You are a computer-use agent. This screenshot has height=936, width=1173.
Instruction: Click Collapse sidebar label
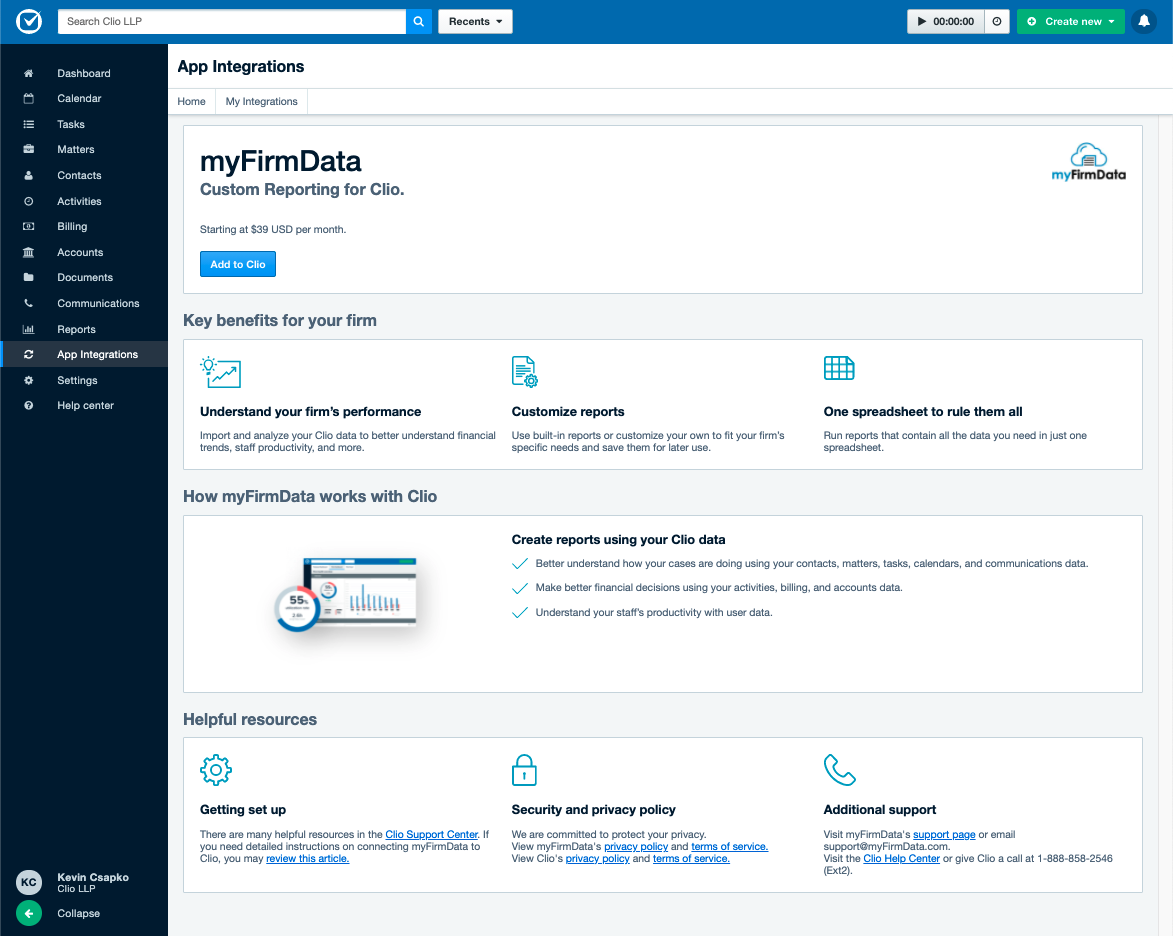(79, 913)
